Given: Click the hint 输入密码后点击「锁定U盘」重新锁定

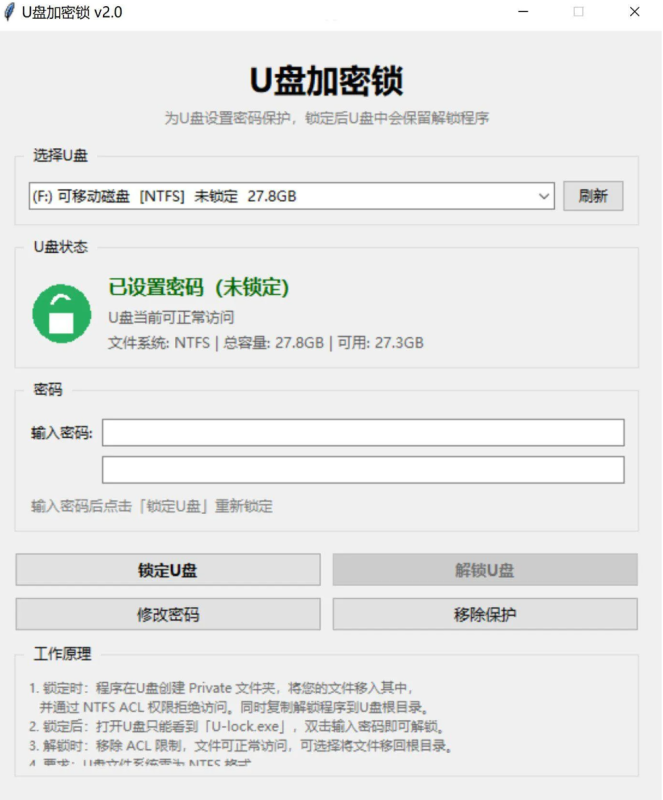Looking at the screenshot, I should [x=152, y=506].
